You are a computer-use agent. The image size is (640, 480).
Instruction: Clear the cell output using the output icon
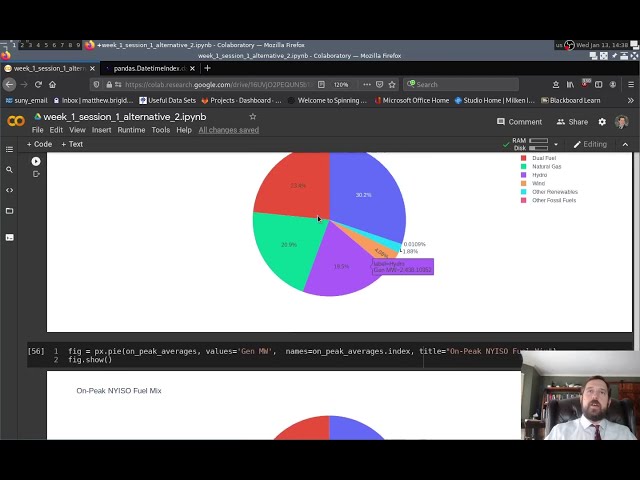pos(36,174)
